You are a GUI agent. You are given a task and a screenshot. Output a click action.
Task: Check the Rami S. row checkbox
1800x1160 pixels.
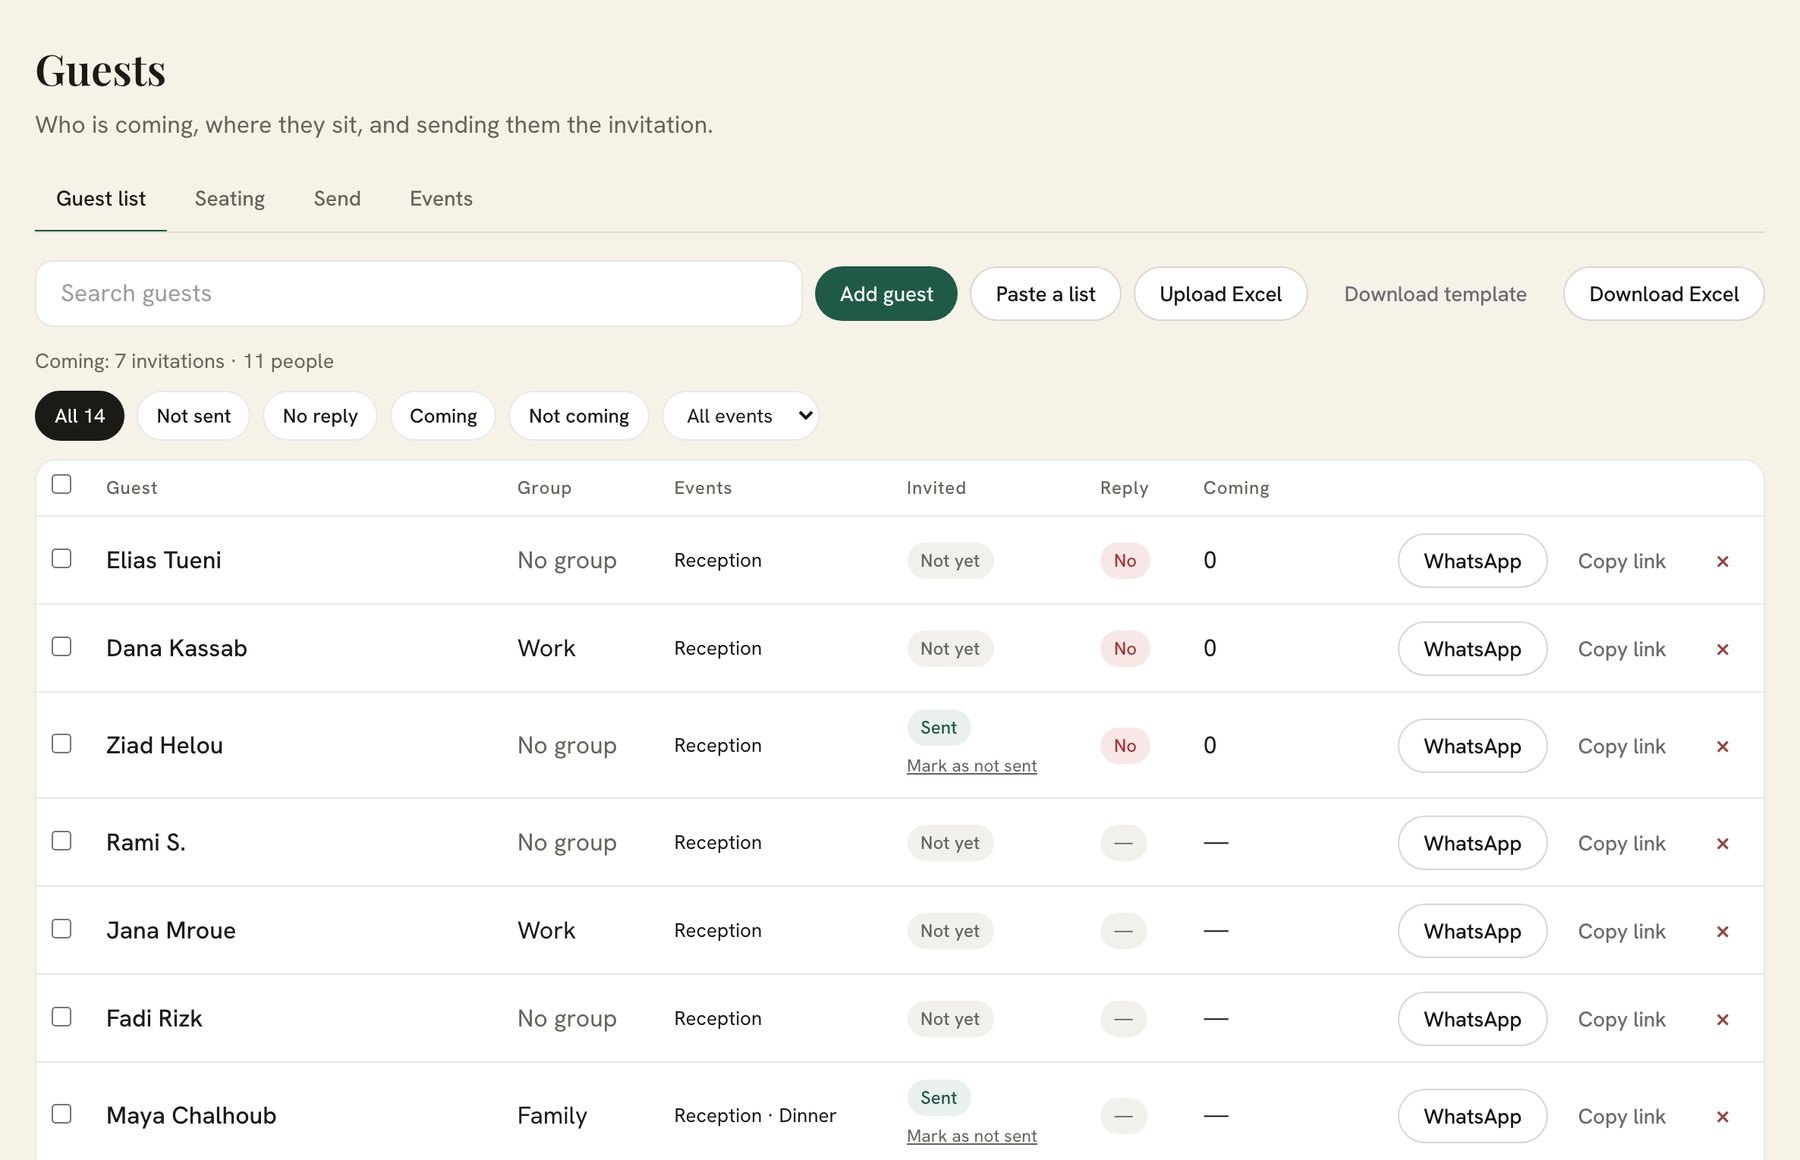coord(62,840)
